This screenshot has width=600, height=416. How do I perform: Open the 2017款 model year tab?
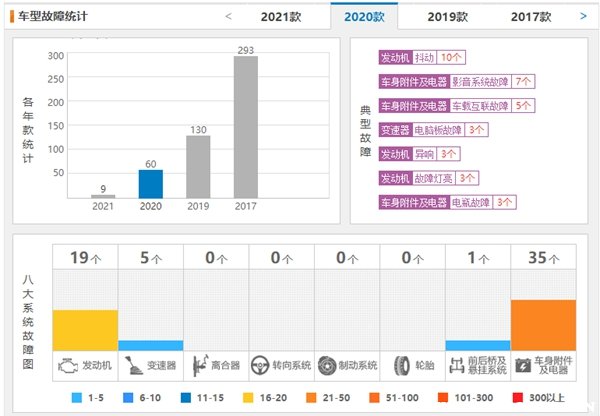click(530, 16)
